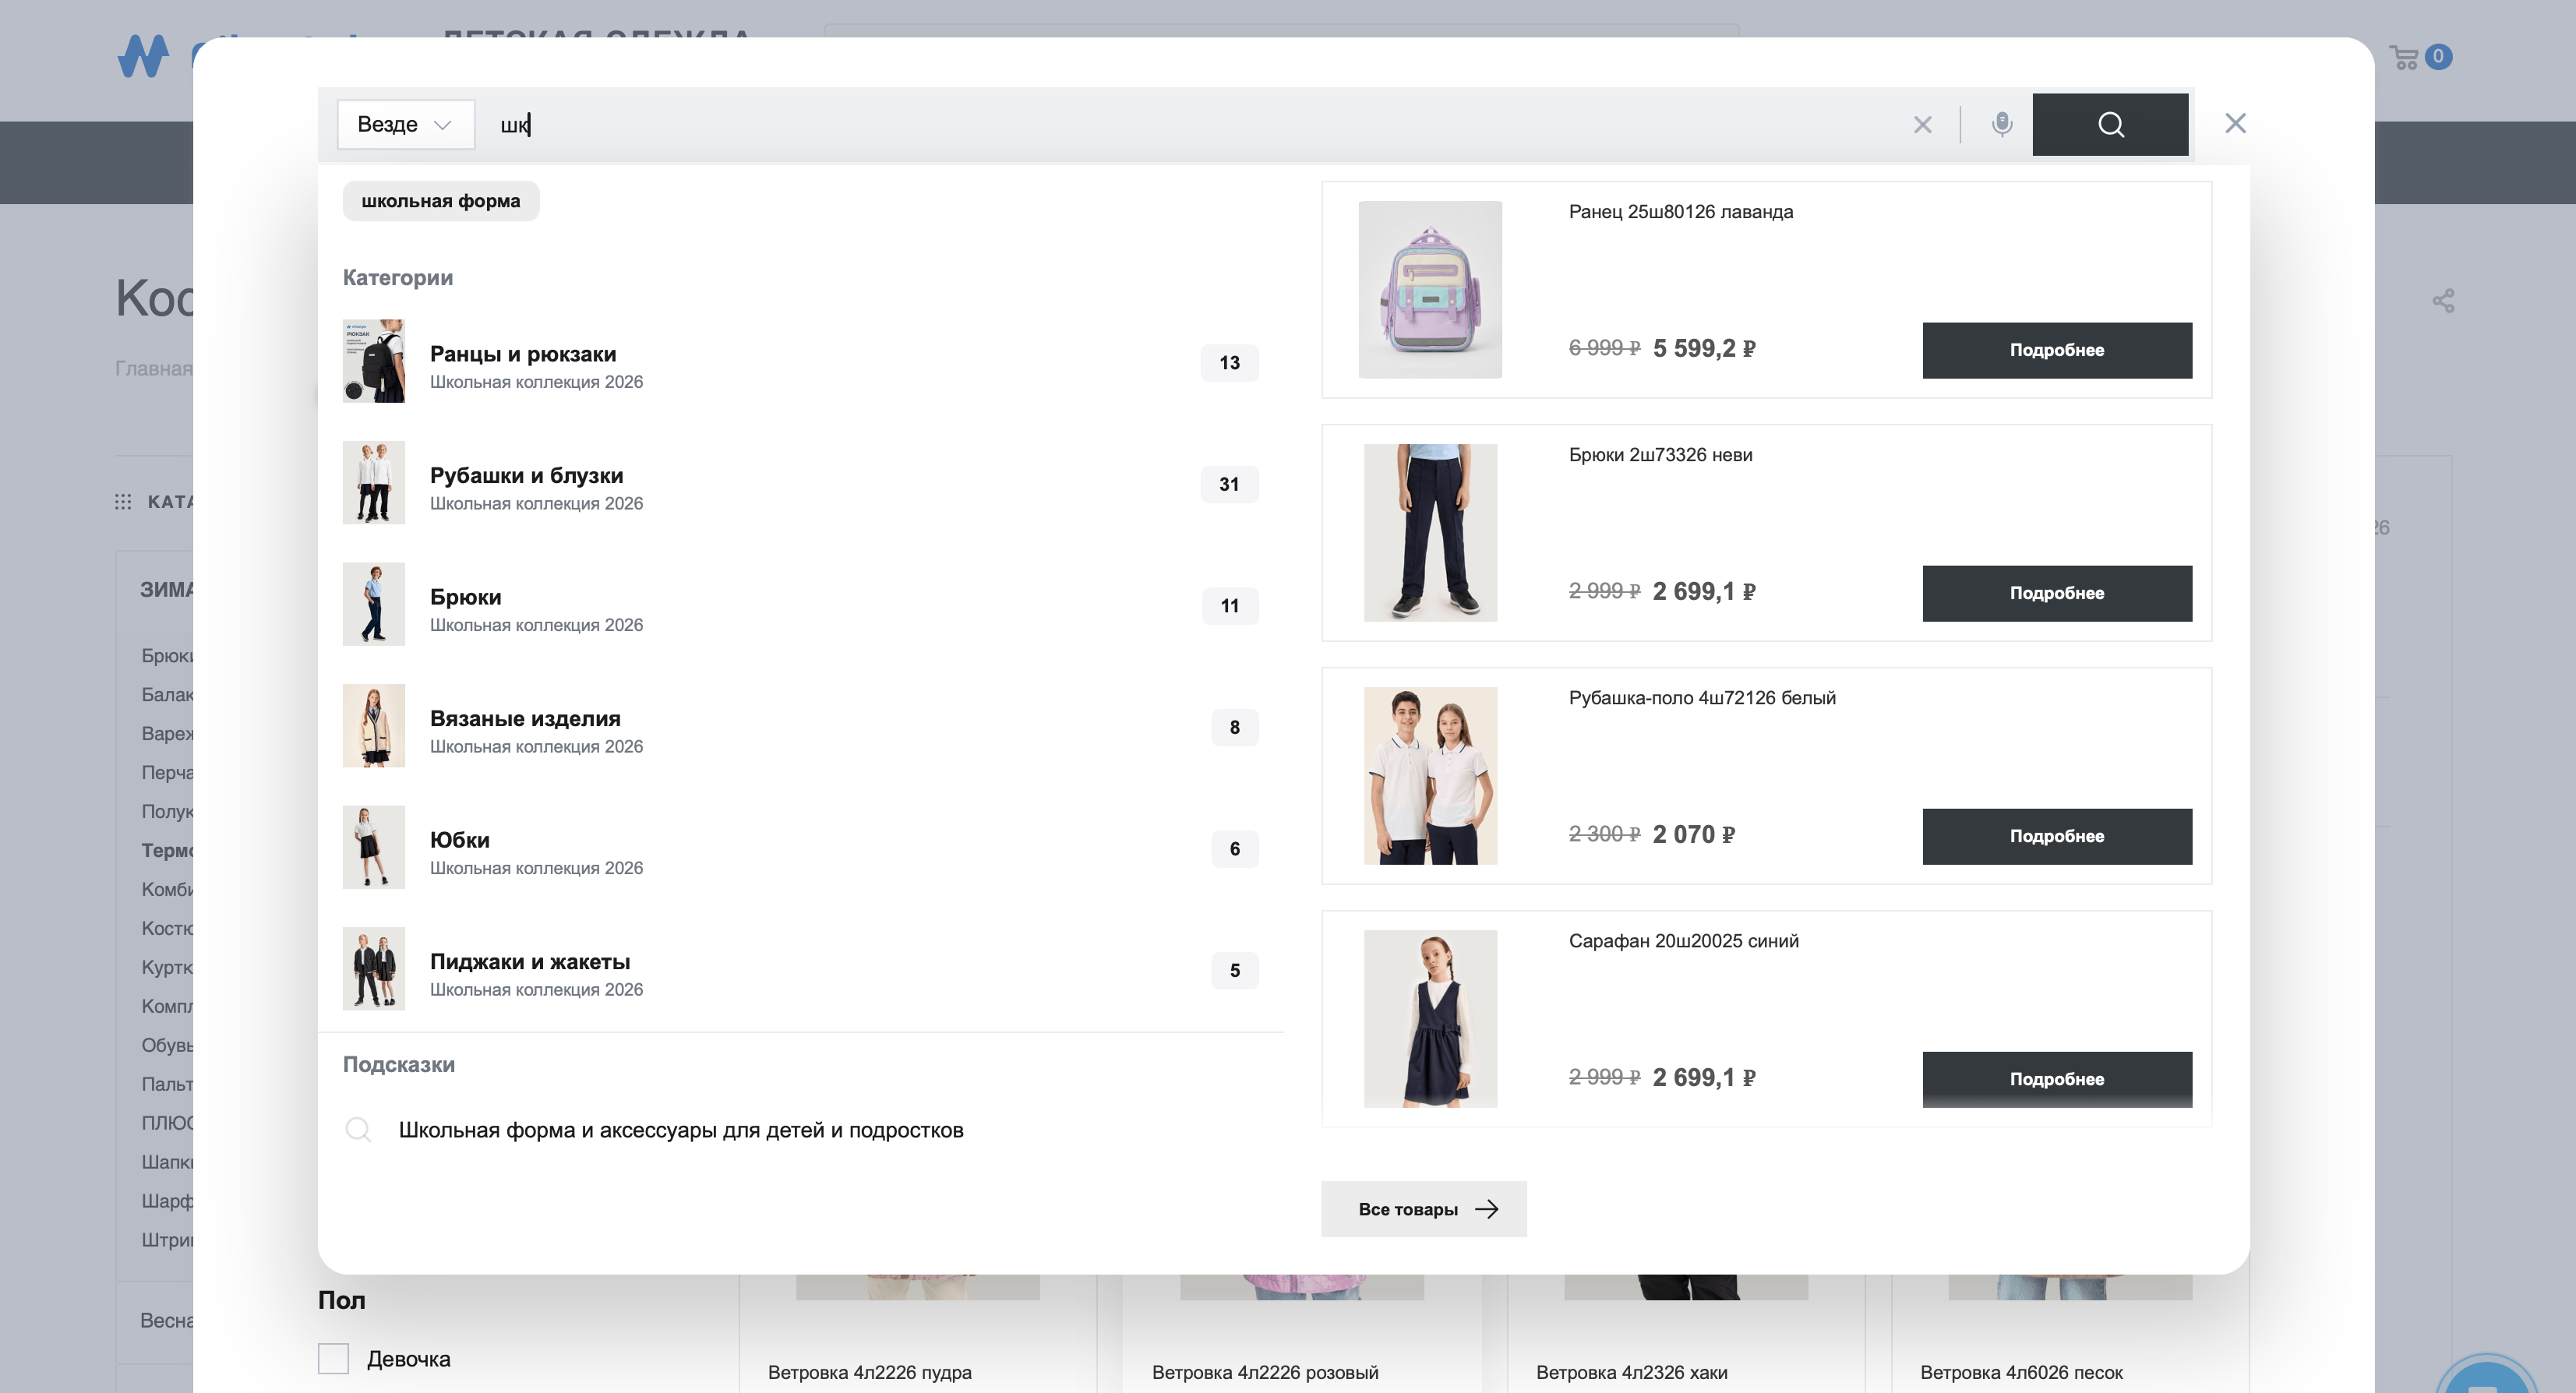Viewport: 2576px width, 1393px height.
Task: Open Брюки 2ш73326 неви product title
Action: pos(1660,455)
